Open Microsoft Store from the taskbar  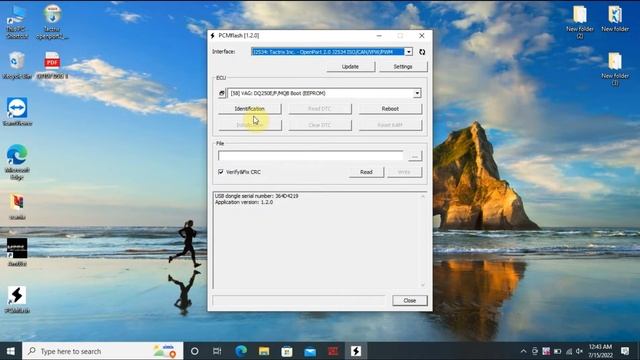tap(287, 351)
